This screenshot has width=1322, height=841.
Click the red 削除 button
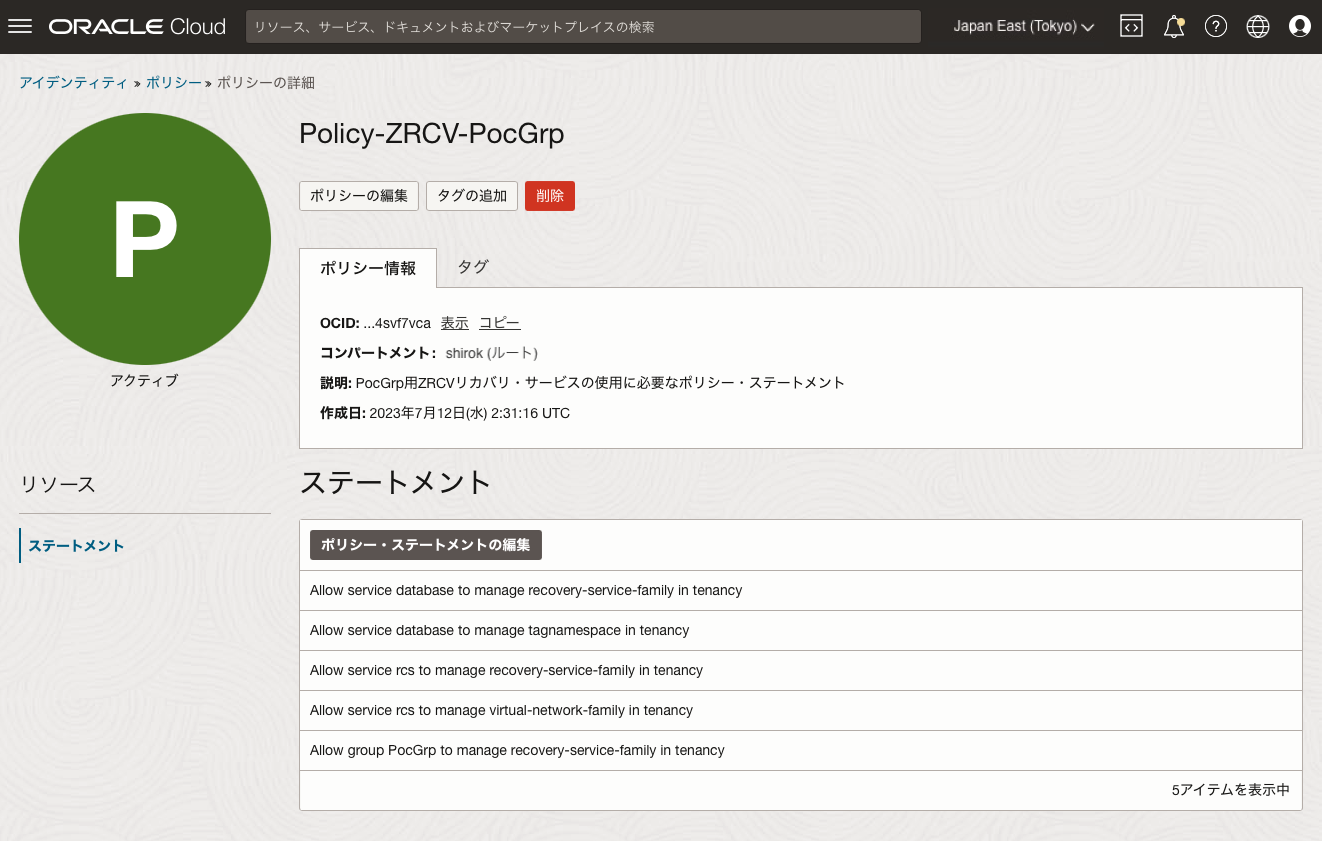coord(550,196)
